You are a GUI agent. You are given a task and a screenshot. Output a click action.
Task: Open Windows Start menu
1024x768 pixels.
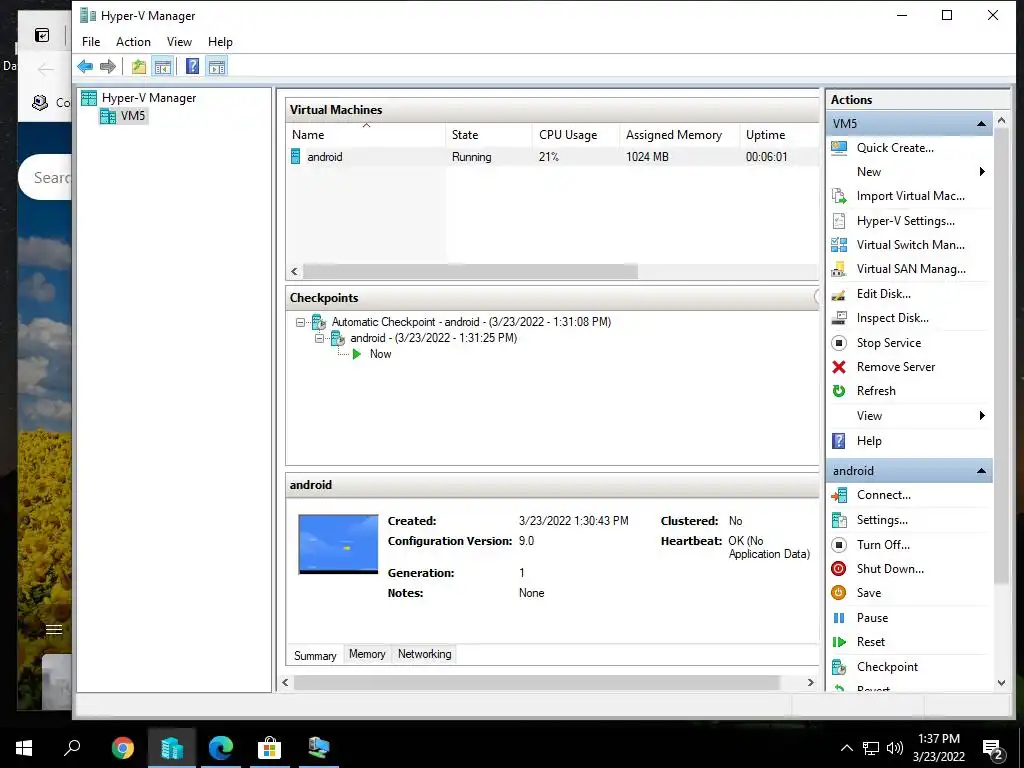[24, 748]
